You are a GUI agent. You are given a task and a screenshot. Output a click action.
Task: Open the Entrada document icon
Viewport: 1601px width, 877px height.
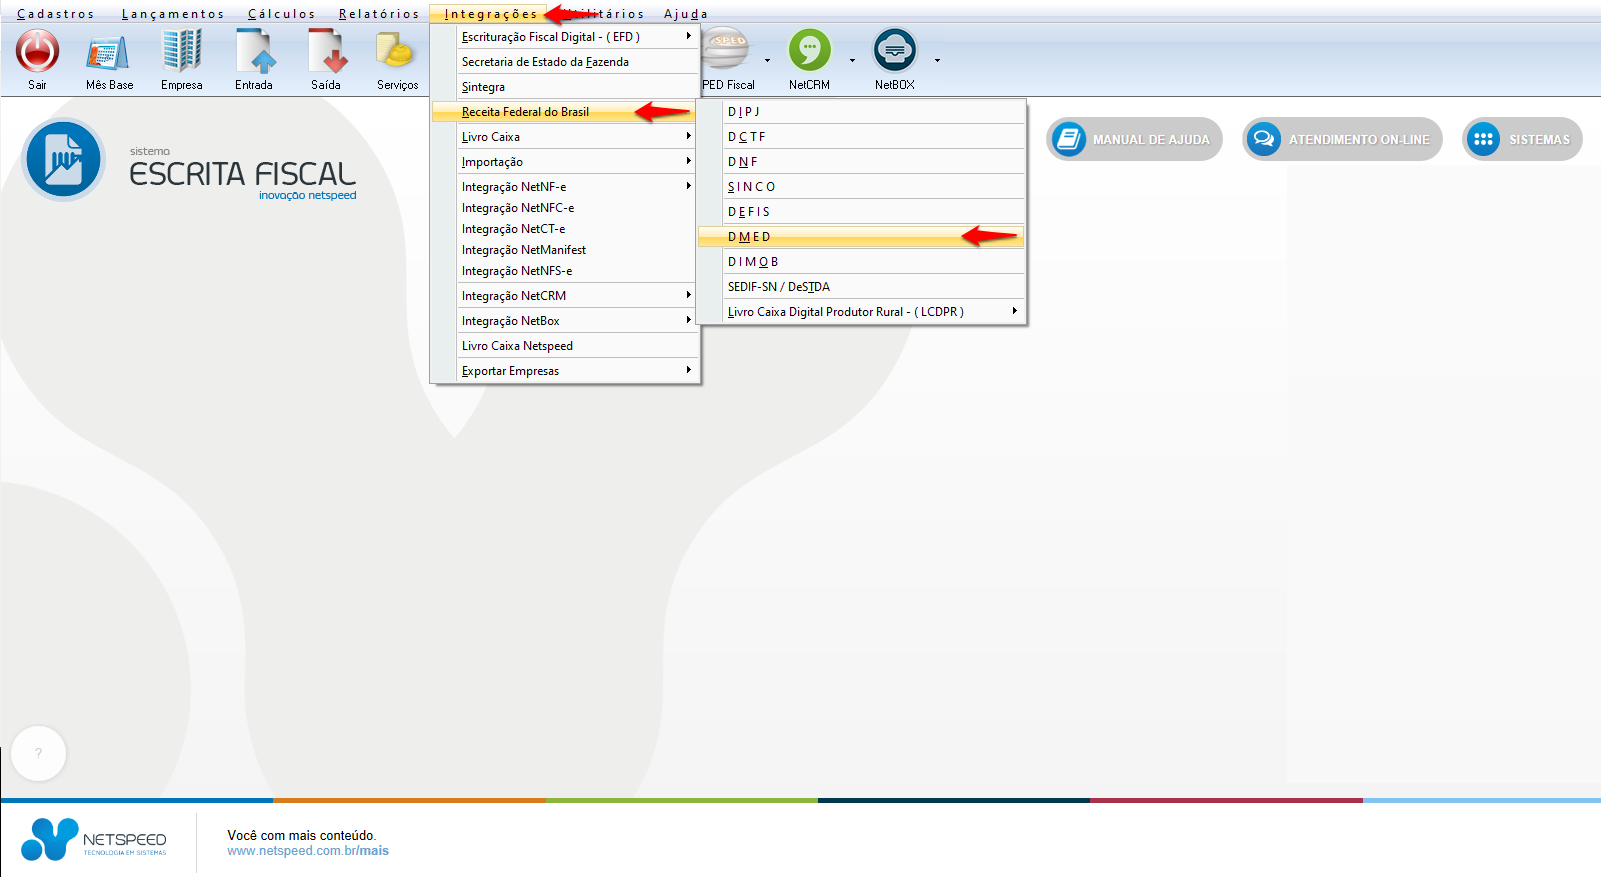coord(255,51)
